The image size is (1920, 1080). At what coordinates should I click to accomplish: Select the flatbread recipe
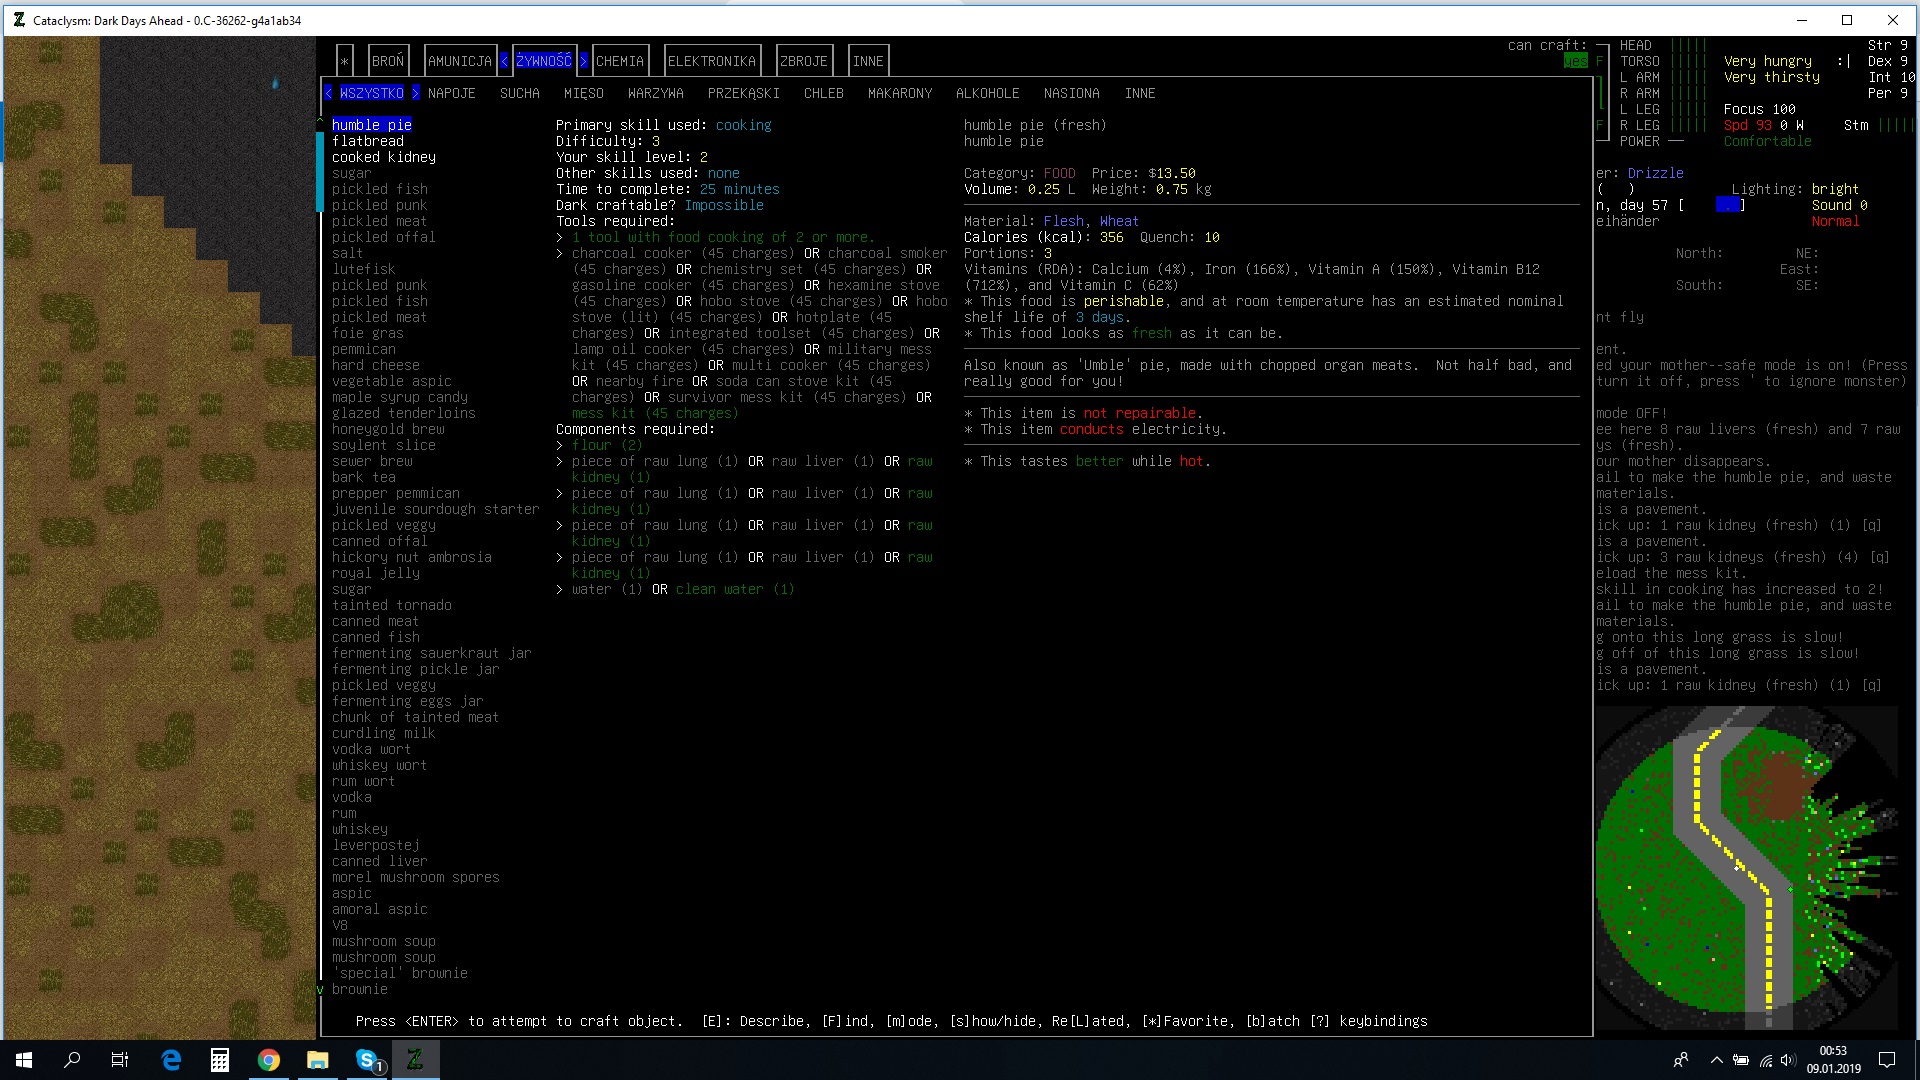click(x=368, y=141)
